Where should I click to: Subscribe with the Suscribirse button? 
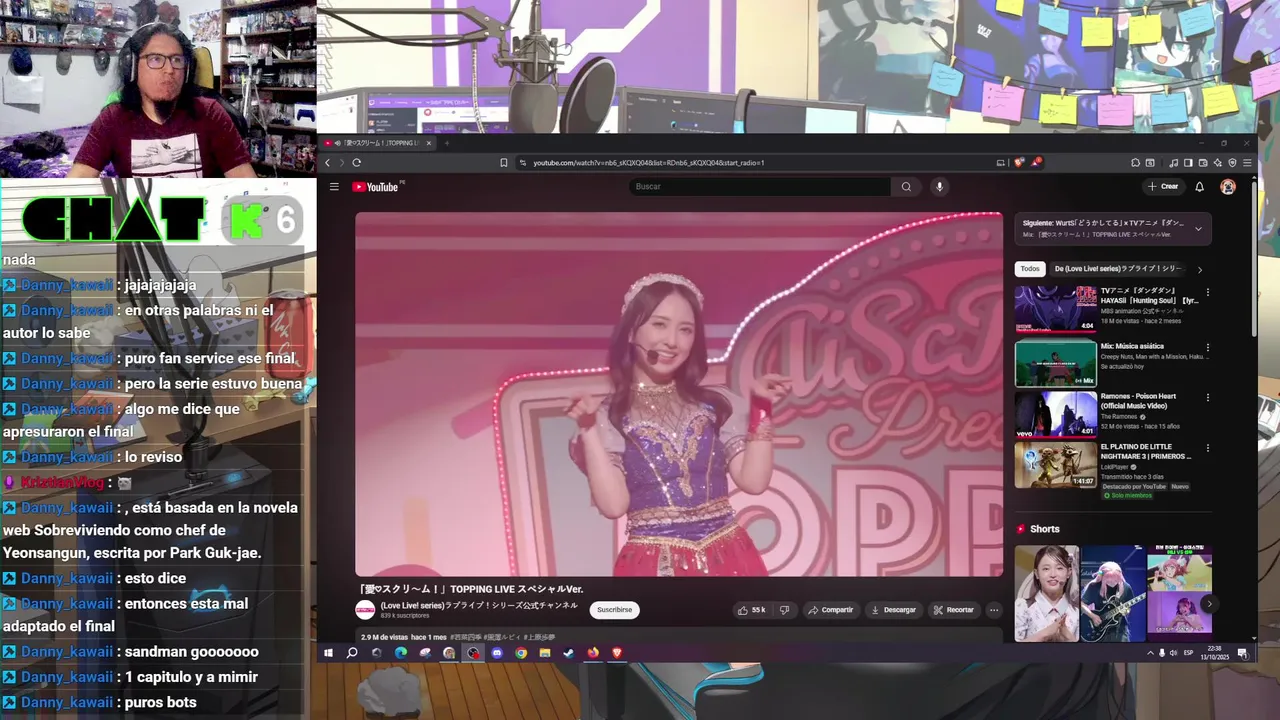click(614, 610)
